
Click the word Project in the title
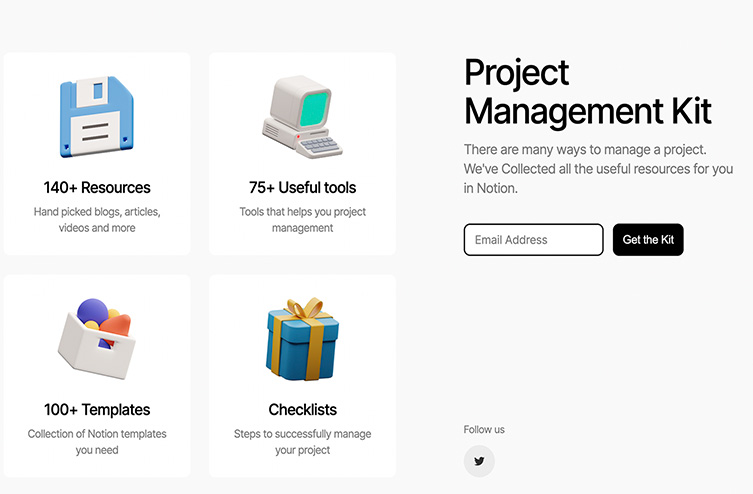(517, 72)
